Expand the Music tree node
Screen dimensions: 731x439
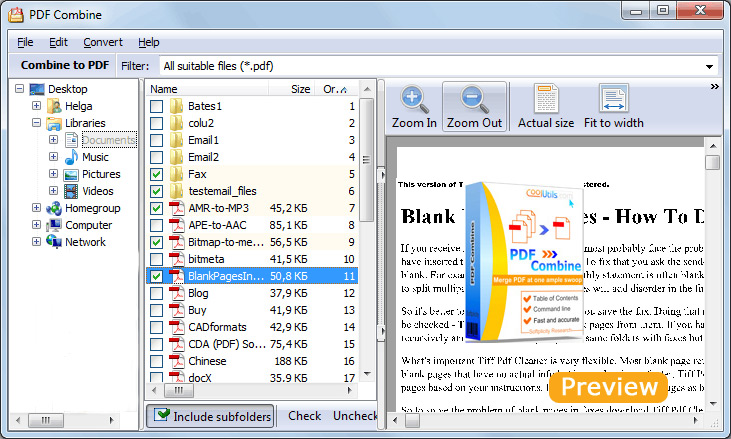tap(54, 157)
